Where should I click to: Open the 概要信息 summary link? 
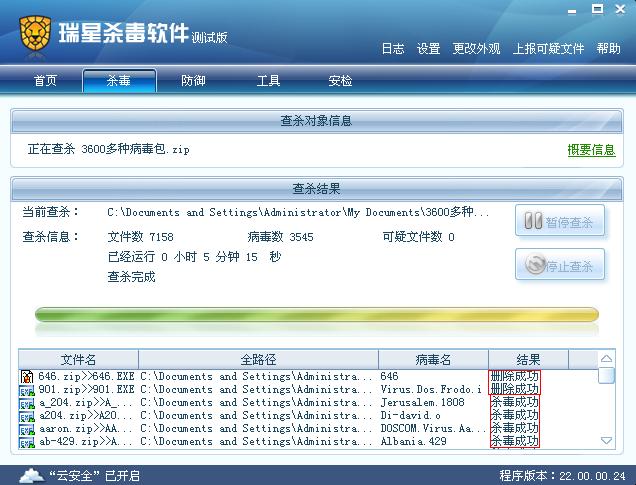coord(591,150)
